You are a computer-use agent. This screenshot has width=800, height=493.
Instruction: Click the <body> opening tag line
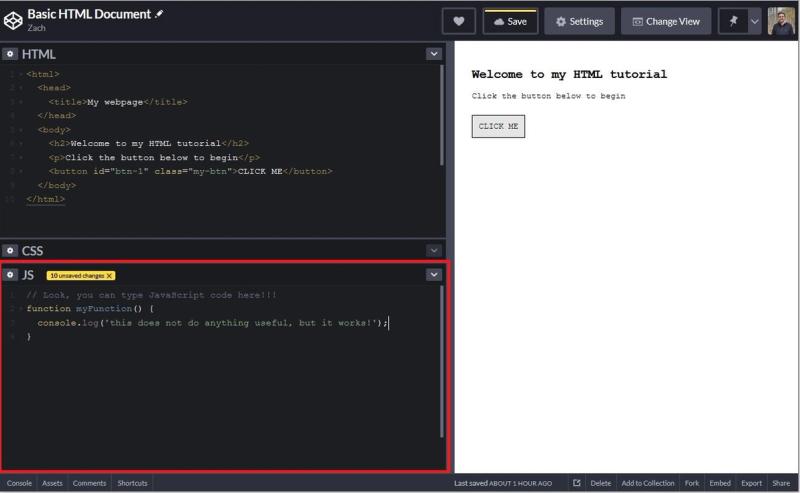(54, 130)
